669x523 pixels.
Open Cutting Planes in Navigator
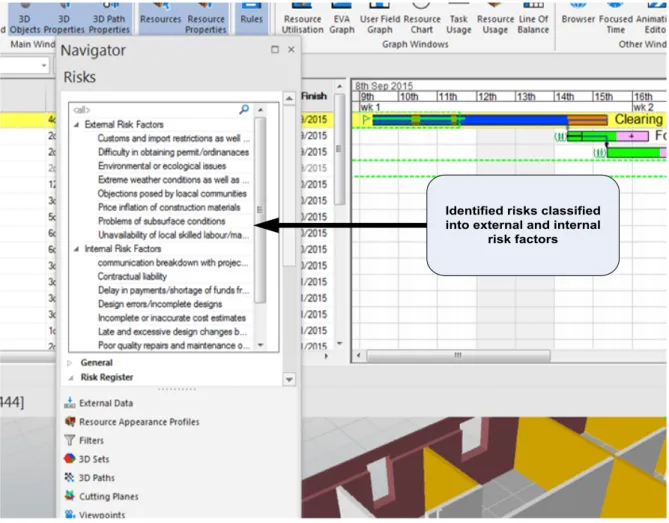point(108,496)
